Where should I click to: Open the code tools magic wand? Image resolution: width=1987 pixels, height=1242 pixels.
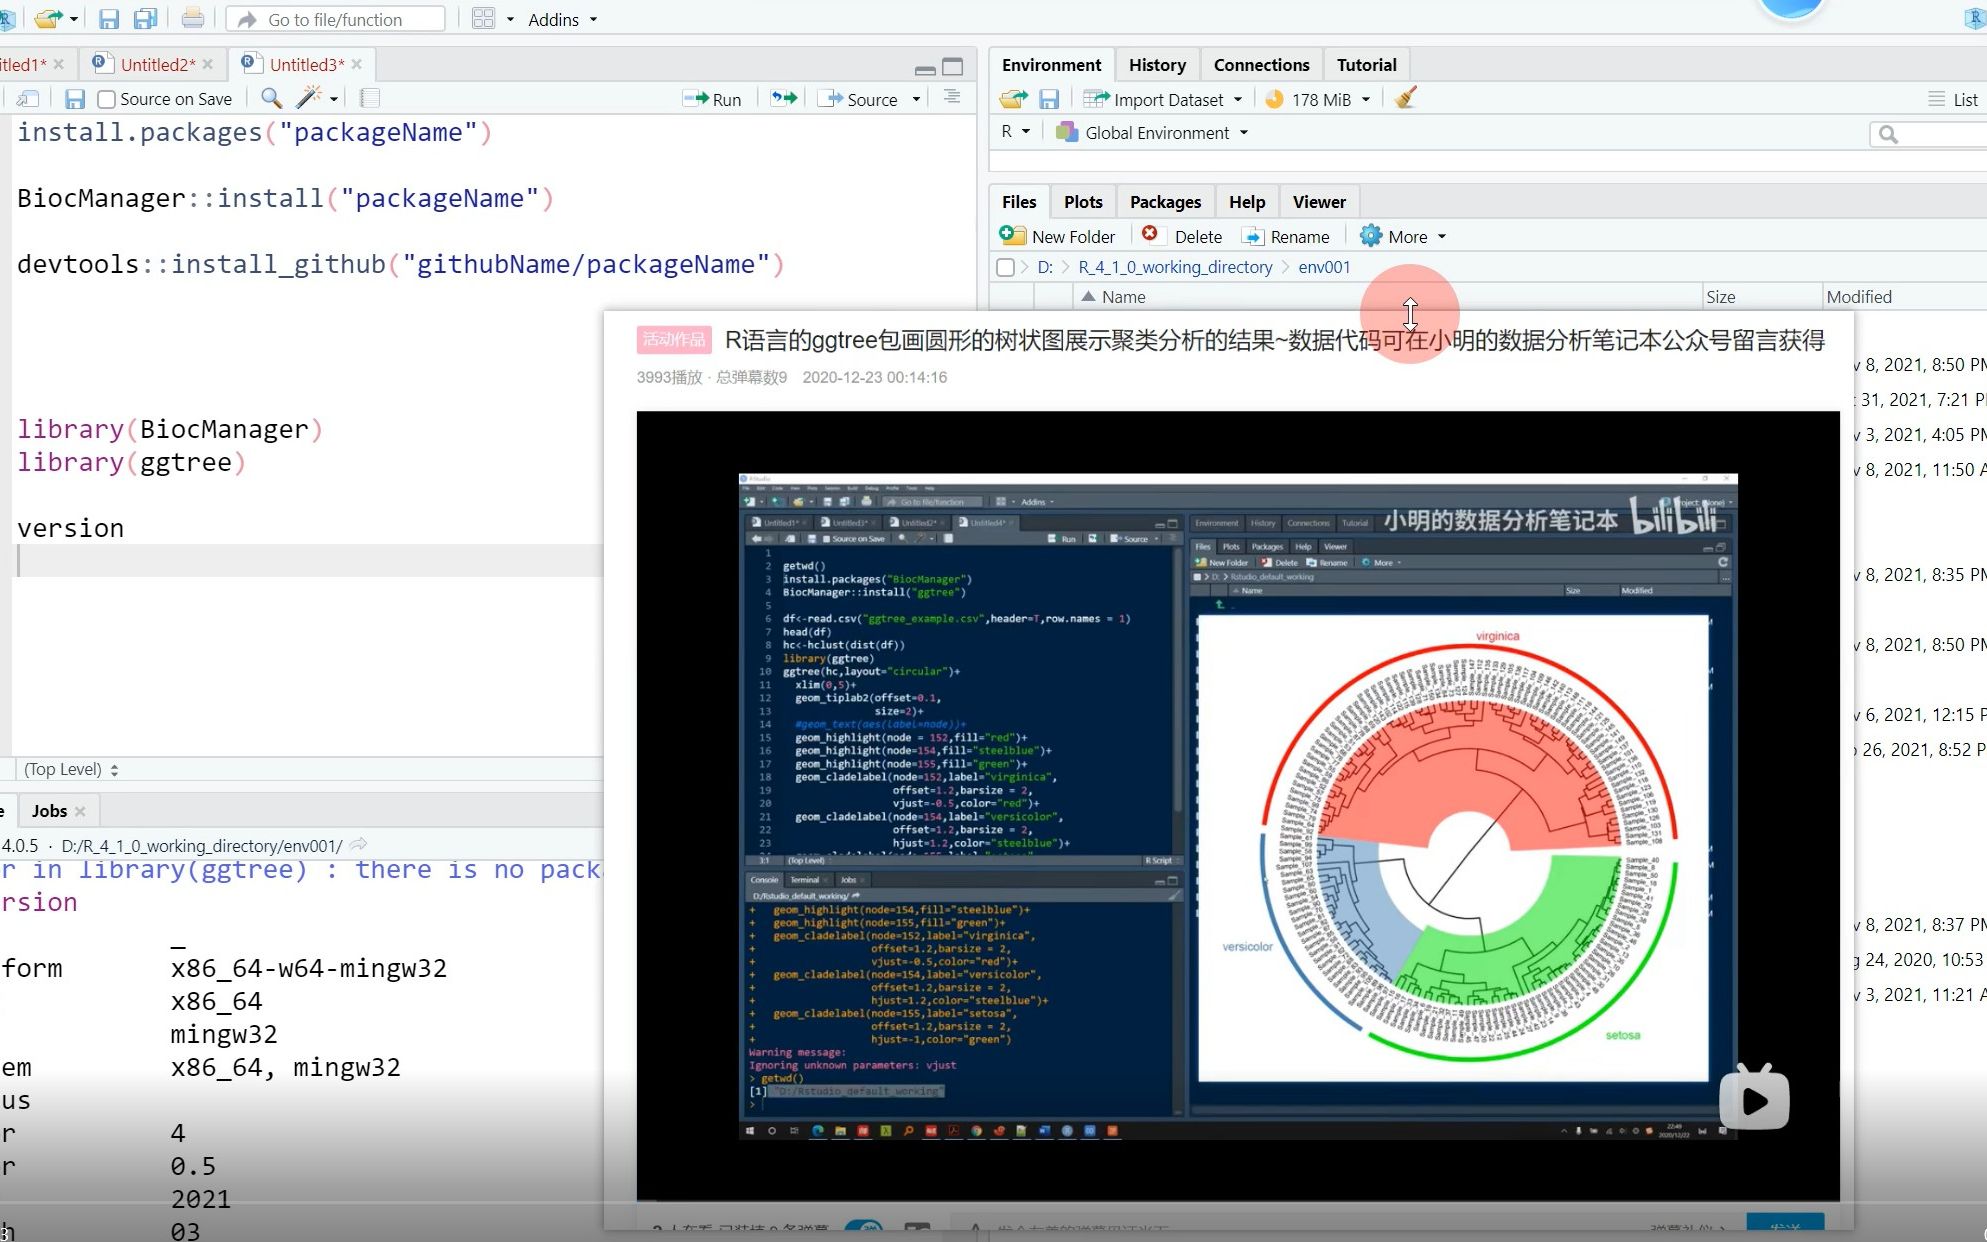tap(309, 98)
